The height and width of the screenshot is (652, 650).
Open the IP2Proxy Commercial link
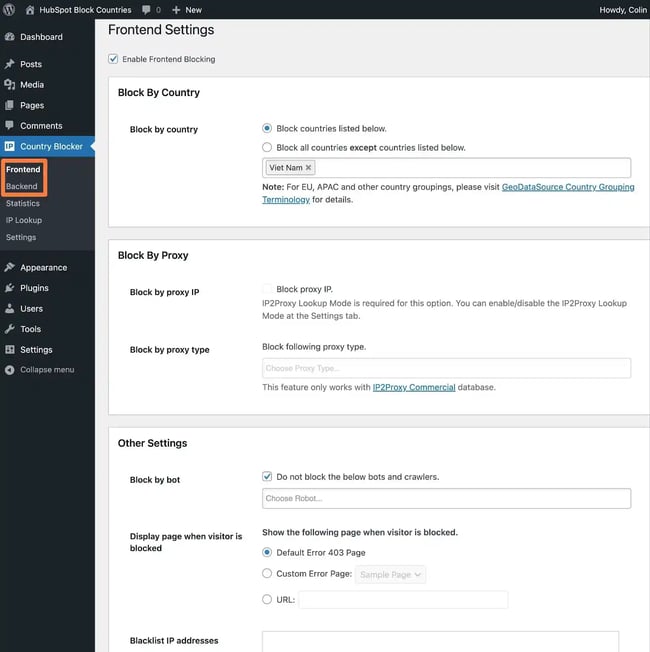pos(414,387)
